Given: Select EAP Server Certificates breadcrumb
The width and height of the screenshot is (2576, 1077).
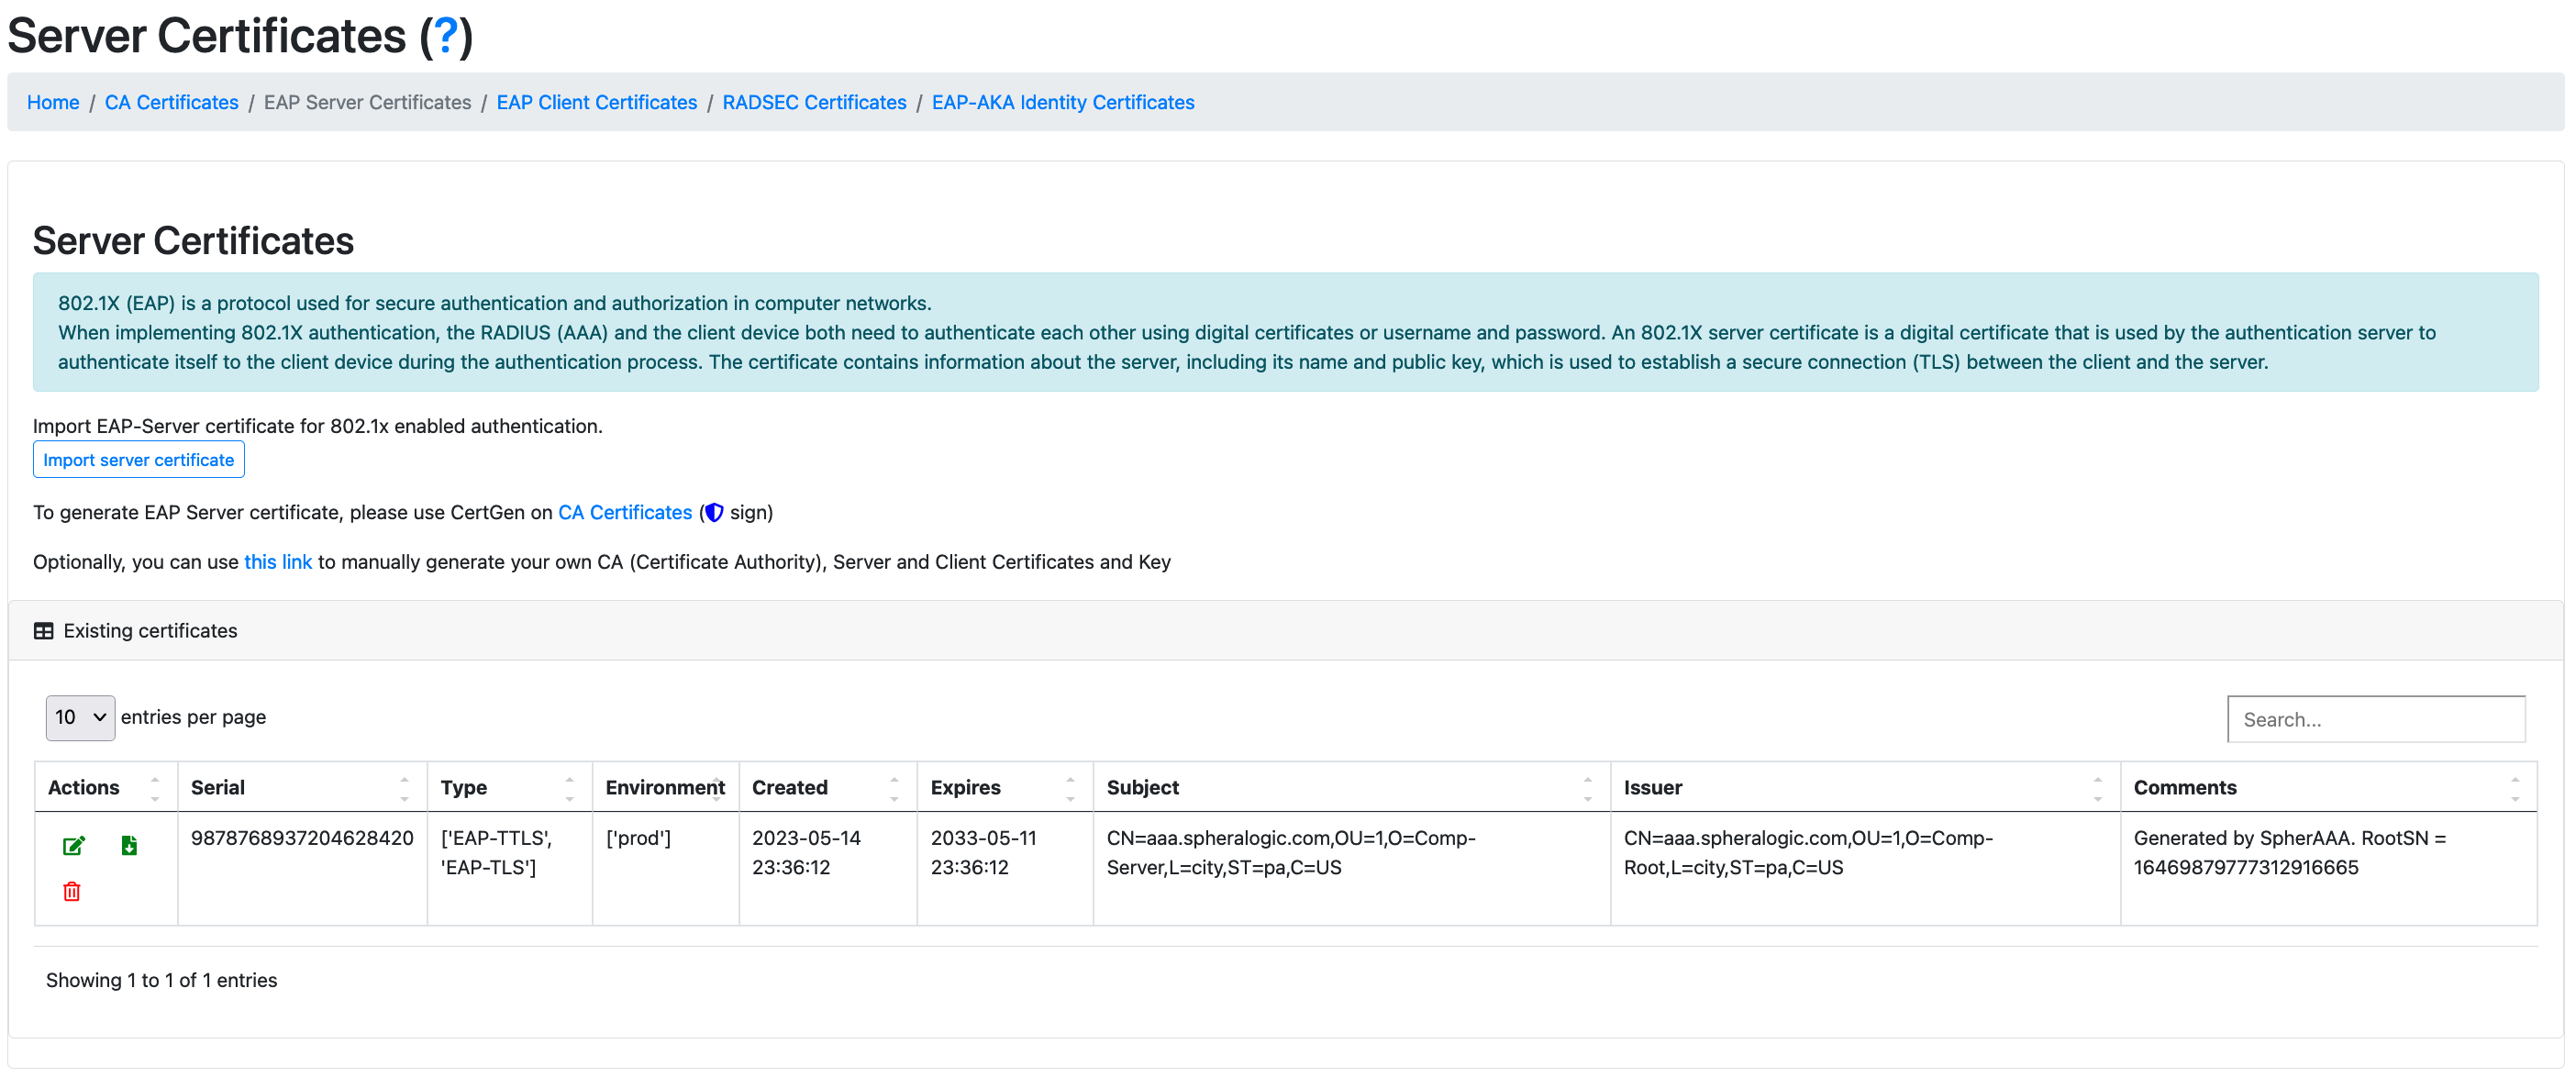Looking at the screenshot, I should [x=367, y=103].
